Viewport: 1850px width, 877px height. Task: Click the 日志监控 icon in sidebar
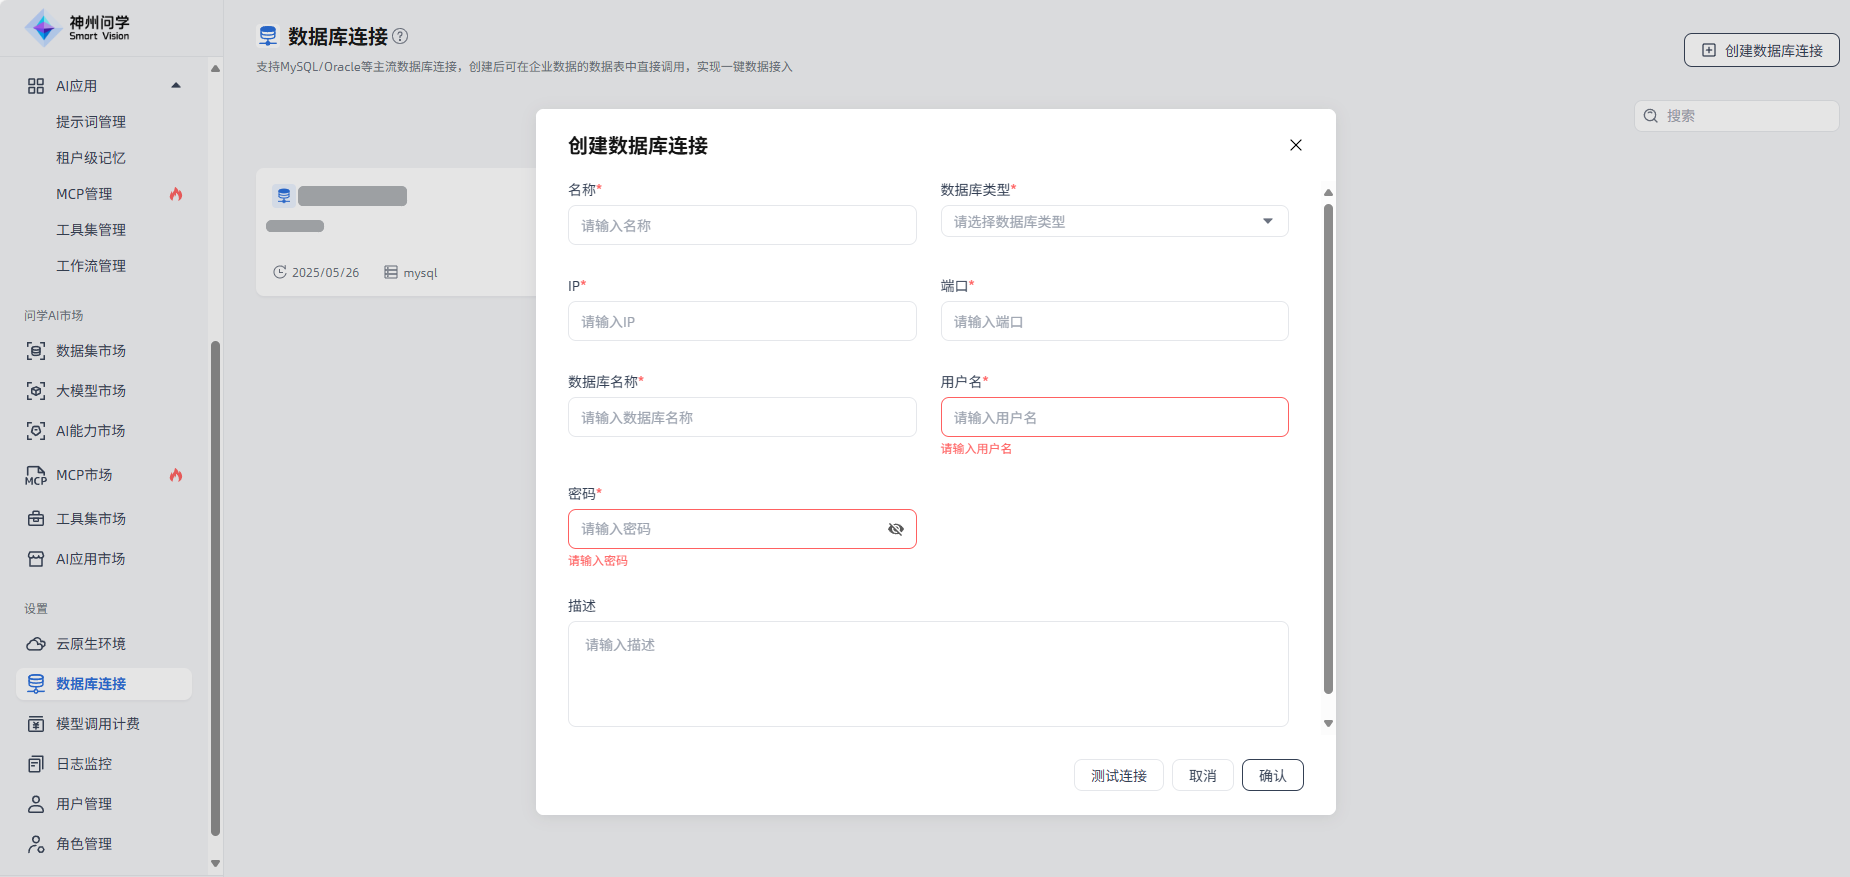coord(36,764)
